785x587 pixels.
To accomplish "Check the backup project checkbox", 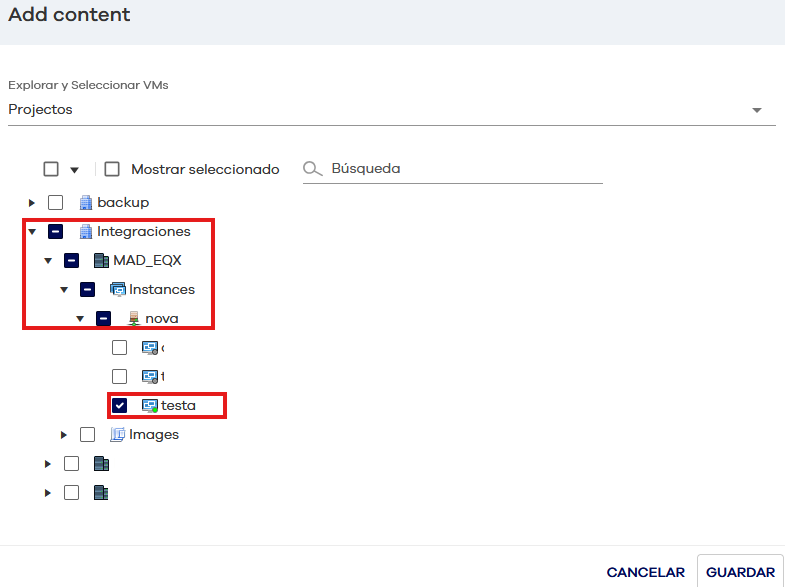I will 56,203.
